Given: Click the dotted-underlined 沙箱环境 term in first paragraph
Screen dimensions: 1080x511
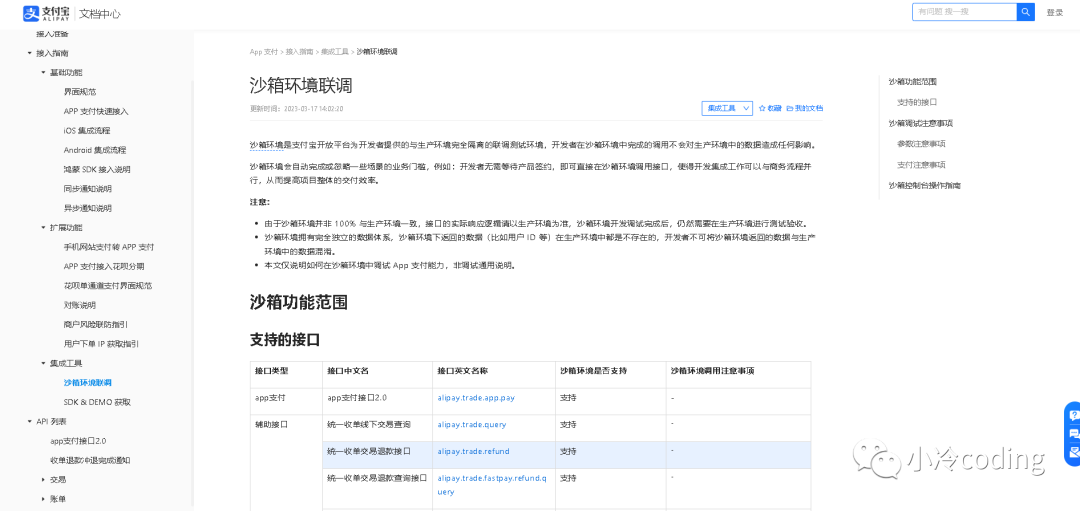Looking at the screenshot, I should coord(267,145).
